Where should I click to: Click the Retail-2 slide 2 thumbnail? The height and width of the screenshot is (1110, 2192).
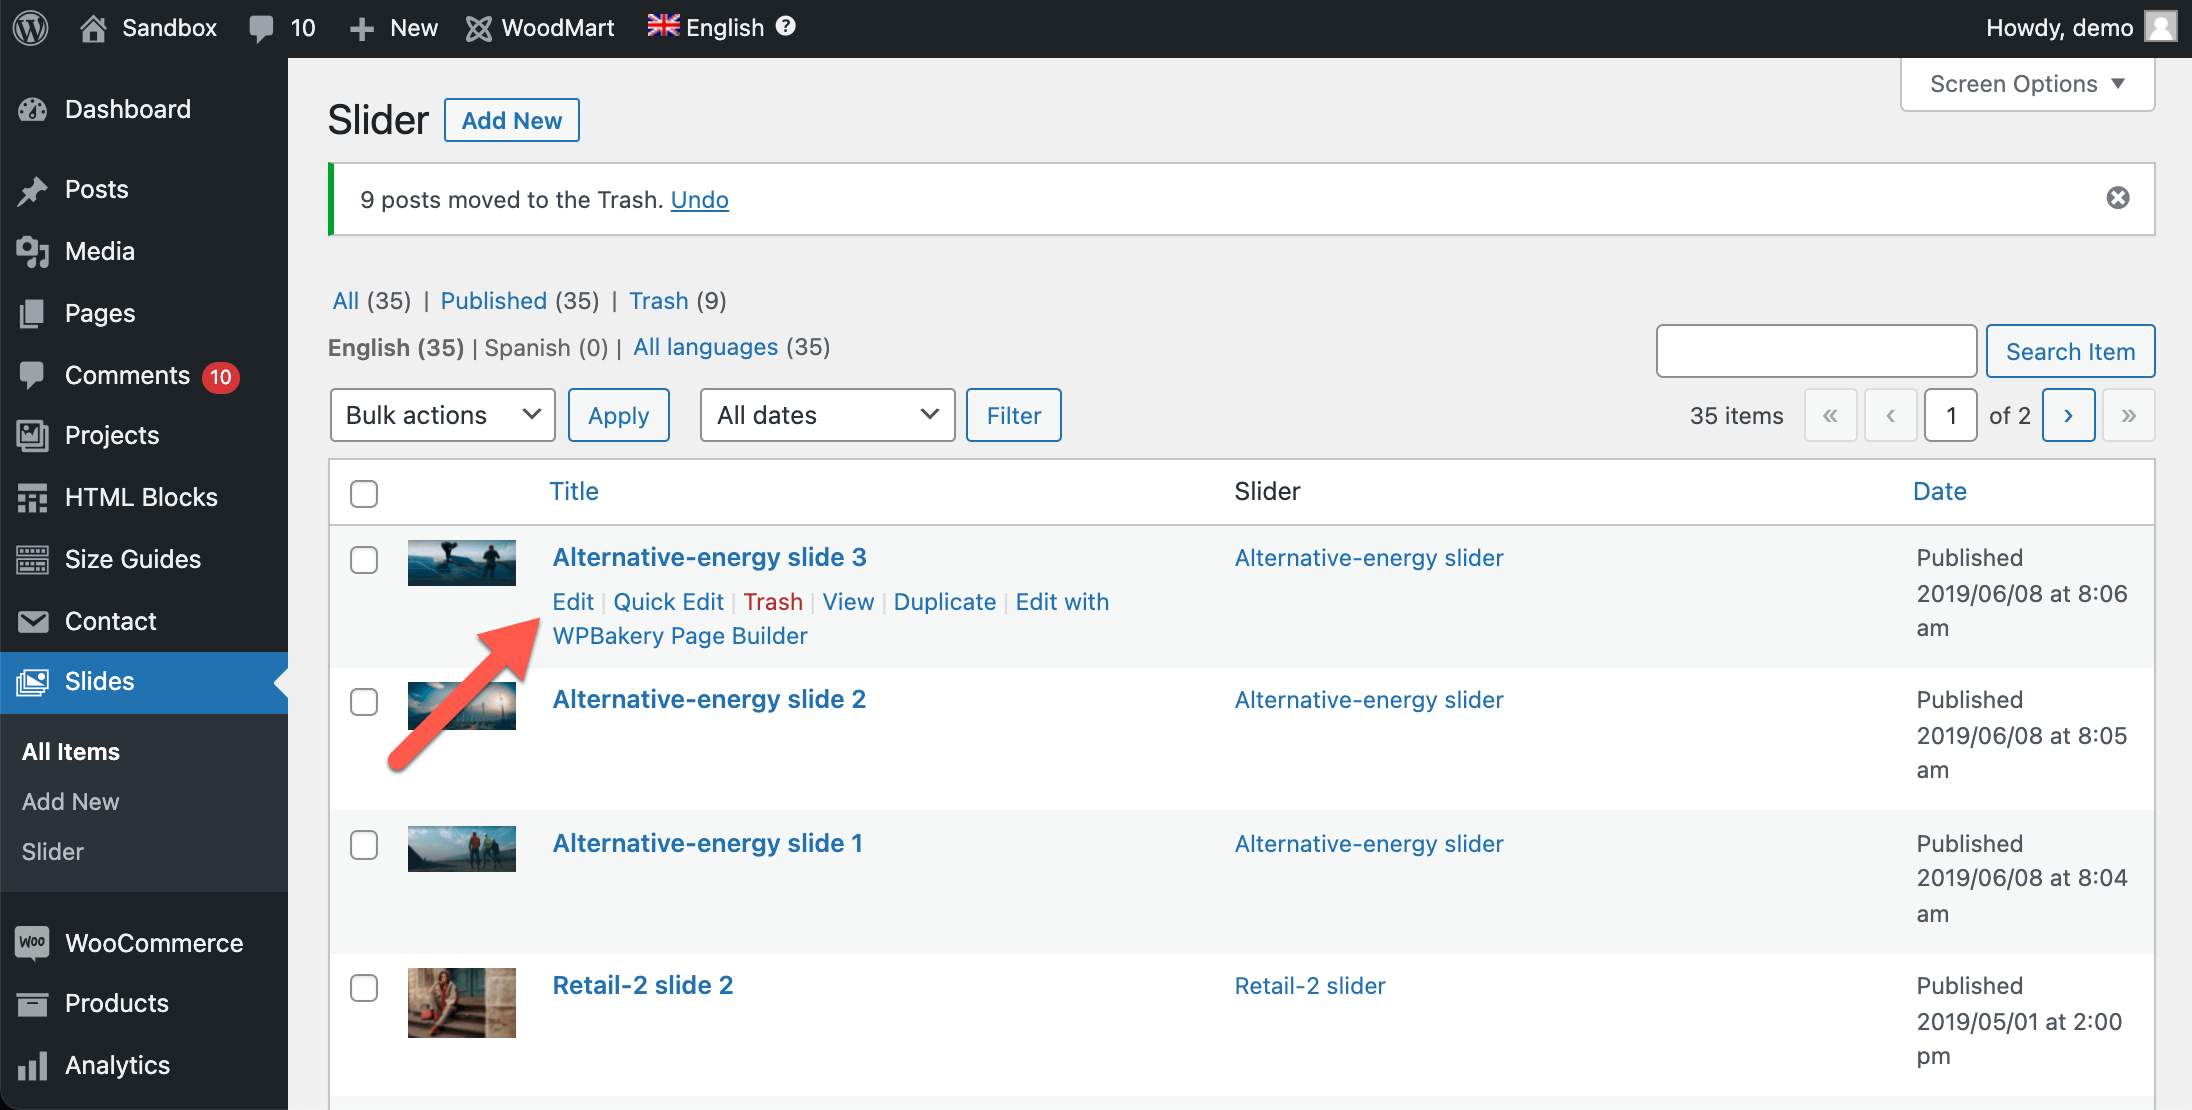click(462, 1003)
